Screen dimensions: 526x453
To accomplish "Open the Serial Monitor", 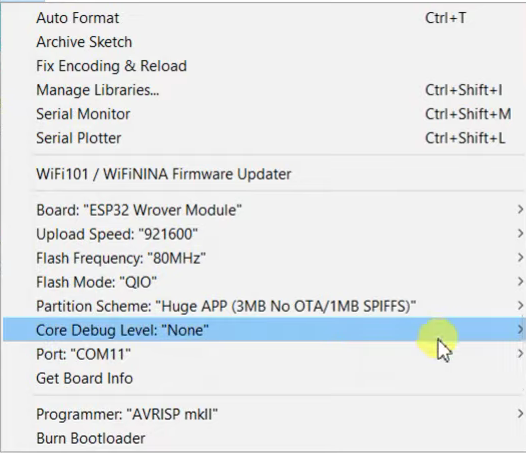I will (264, 114).
